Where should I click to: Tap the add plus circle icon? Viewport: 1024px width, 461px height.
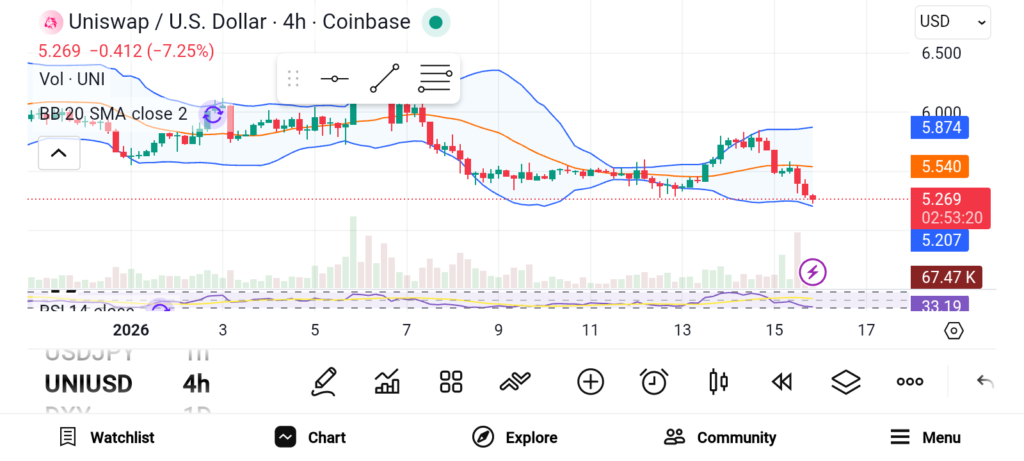coord(590,382)
